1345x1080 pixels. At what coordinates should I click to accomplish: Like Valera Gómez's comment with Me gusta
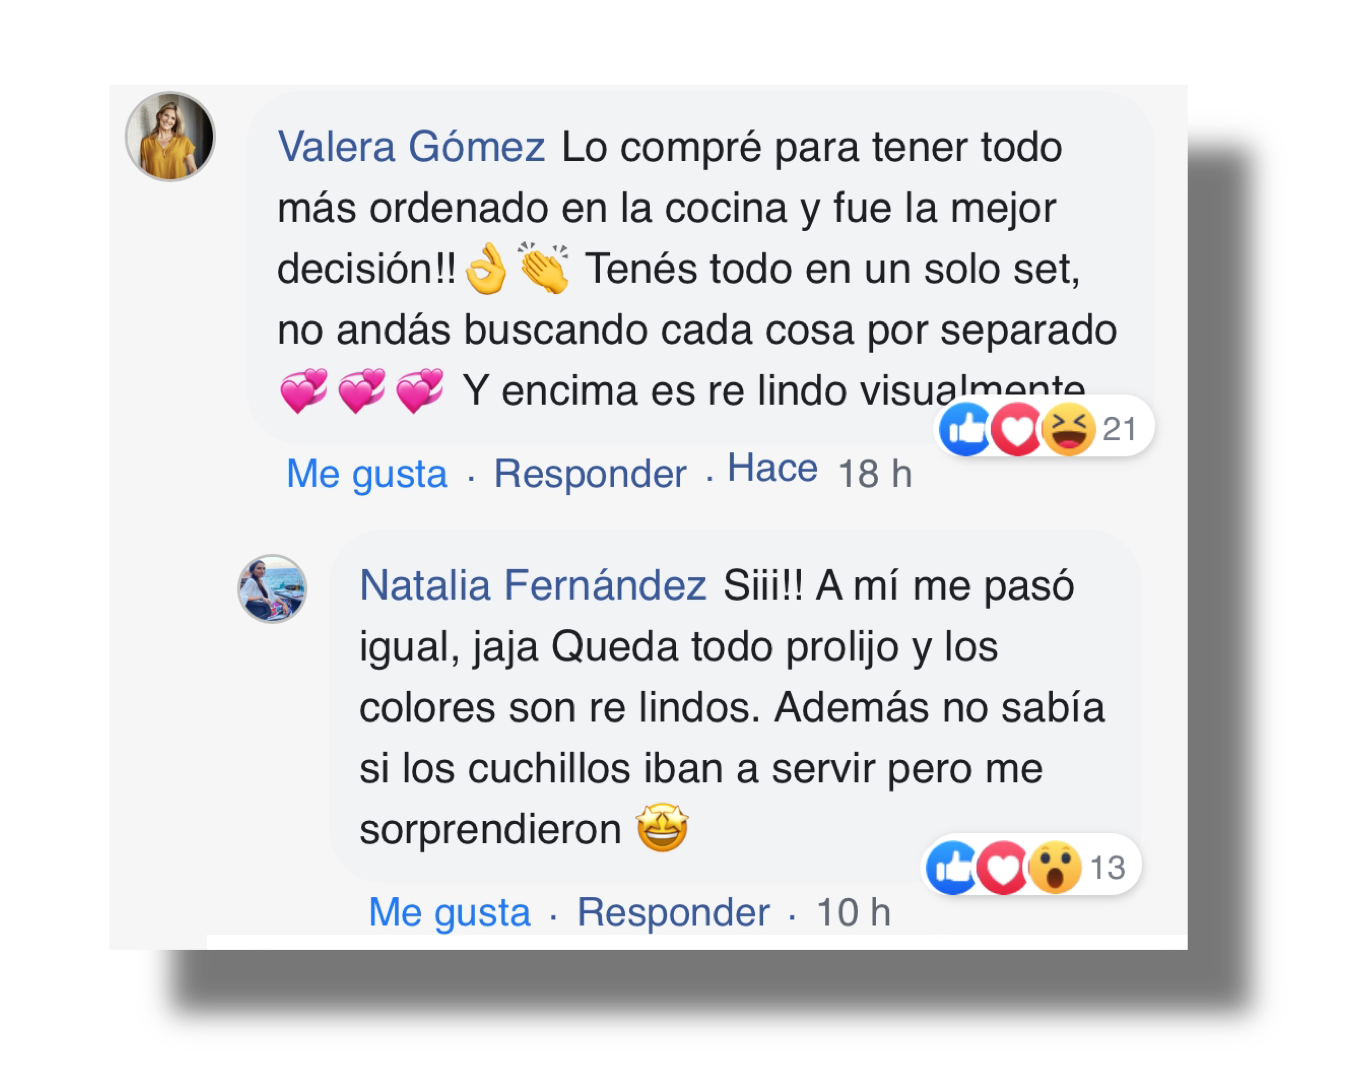pos(367,474)
